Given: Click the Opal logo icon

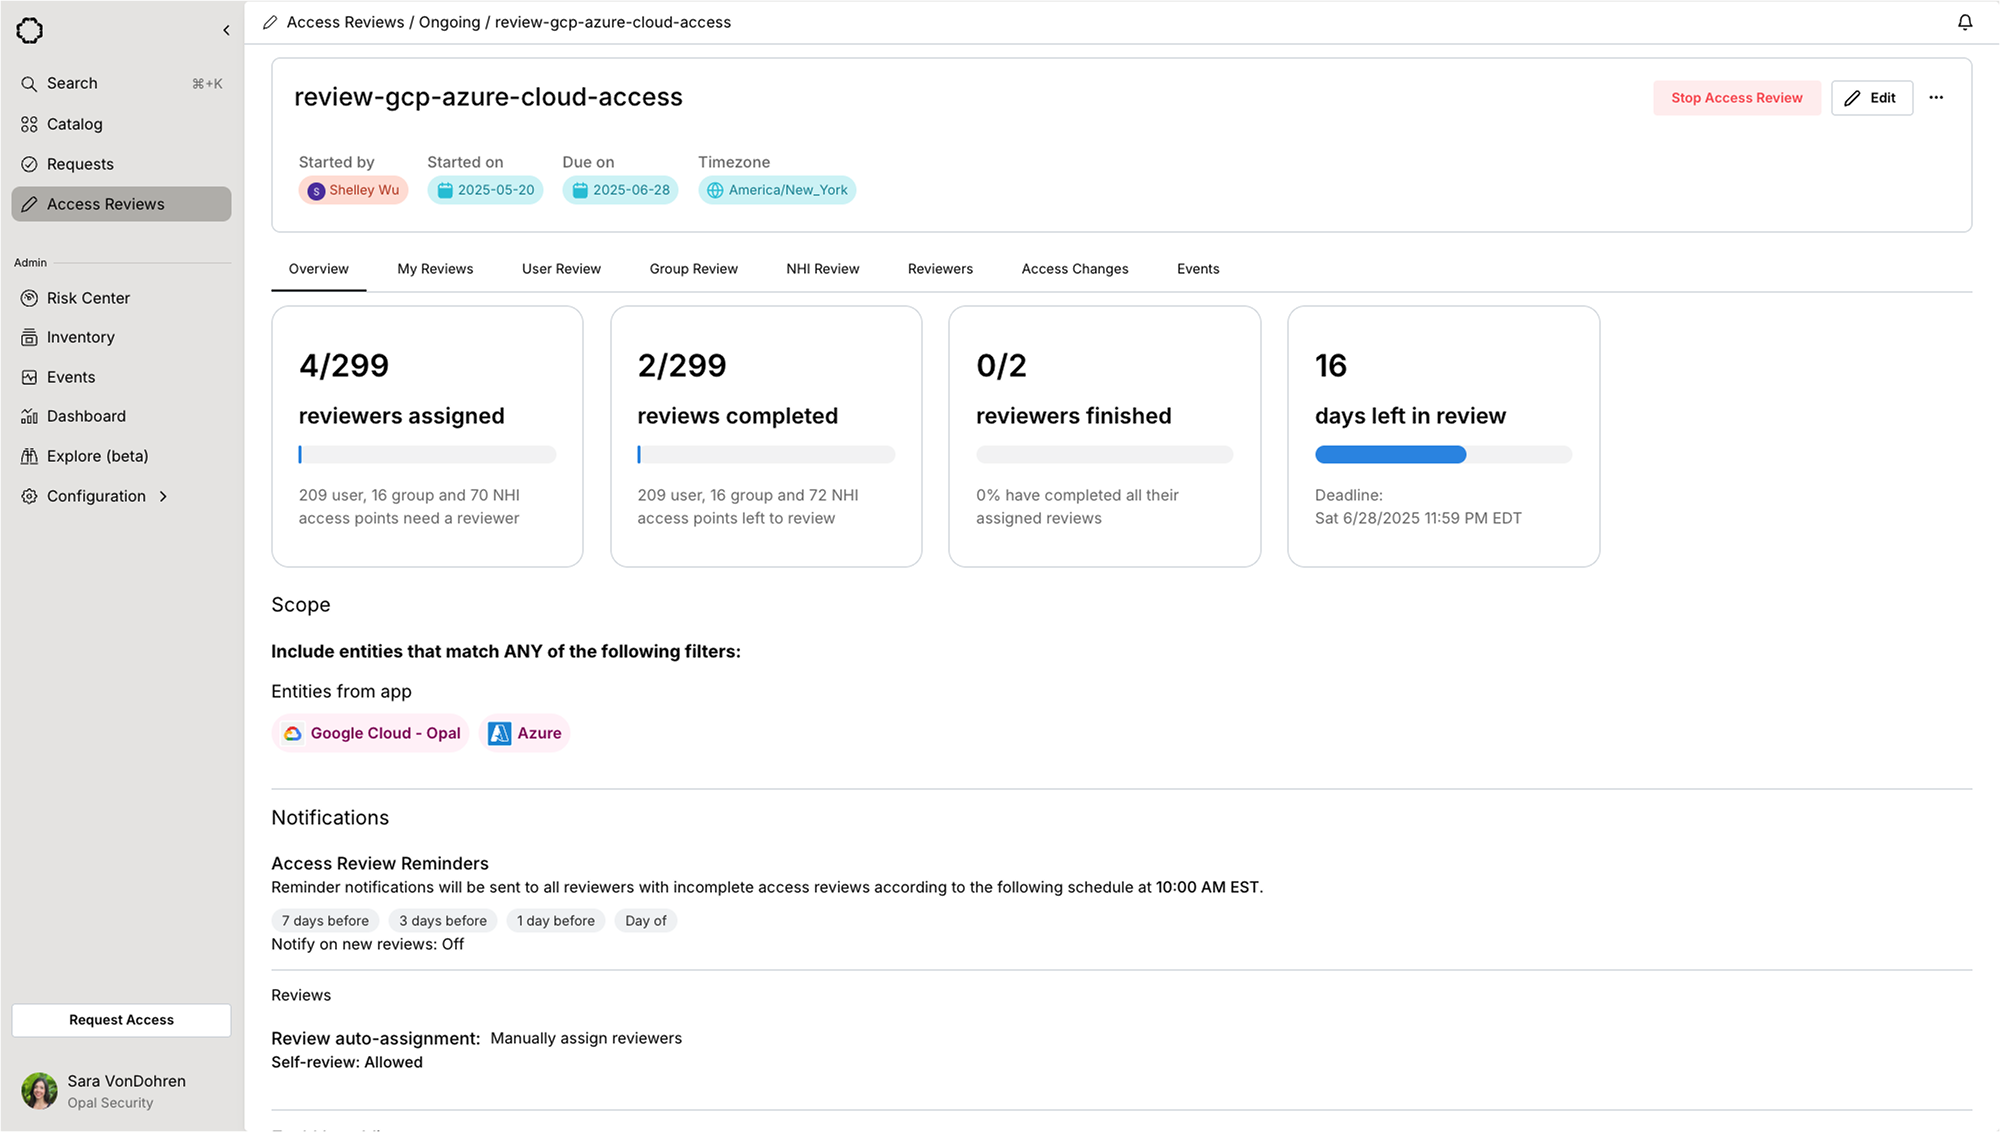Looking at the screenshot, I should 30,31.
